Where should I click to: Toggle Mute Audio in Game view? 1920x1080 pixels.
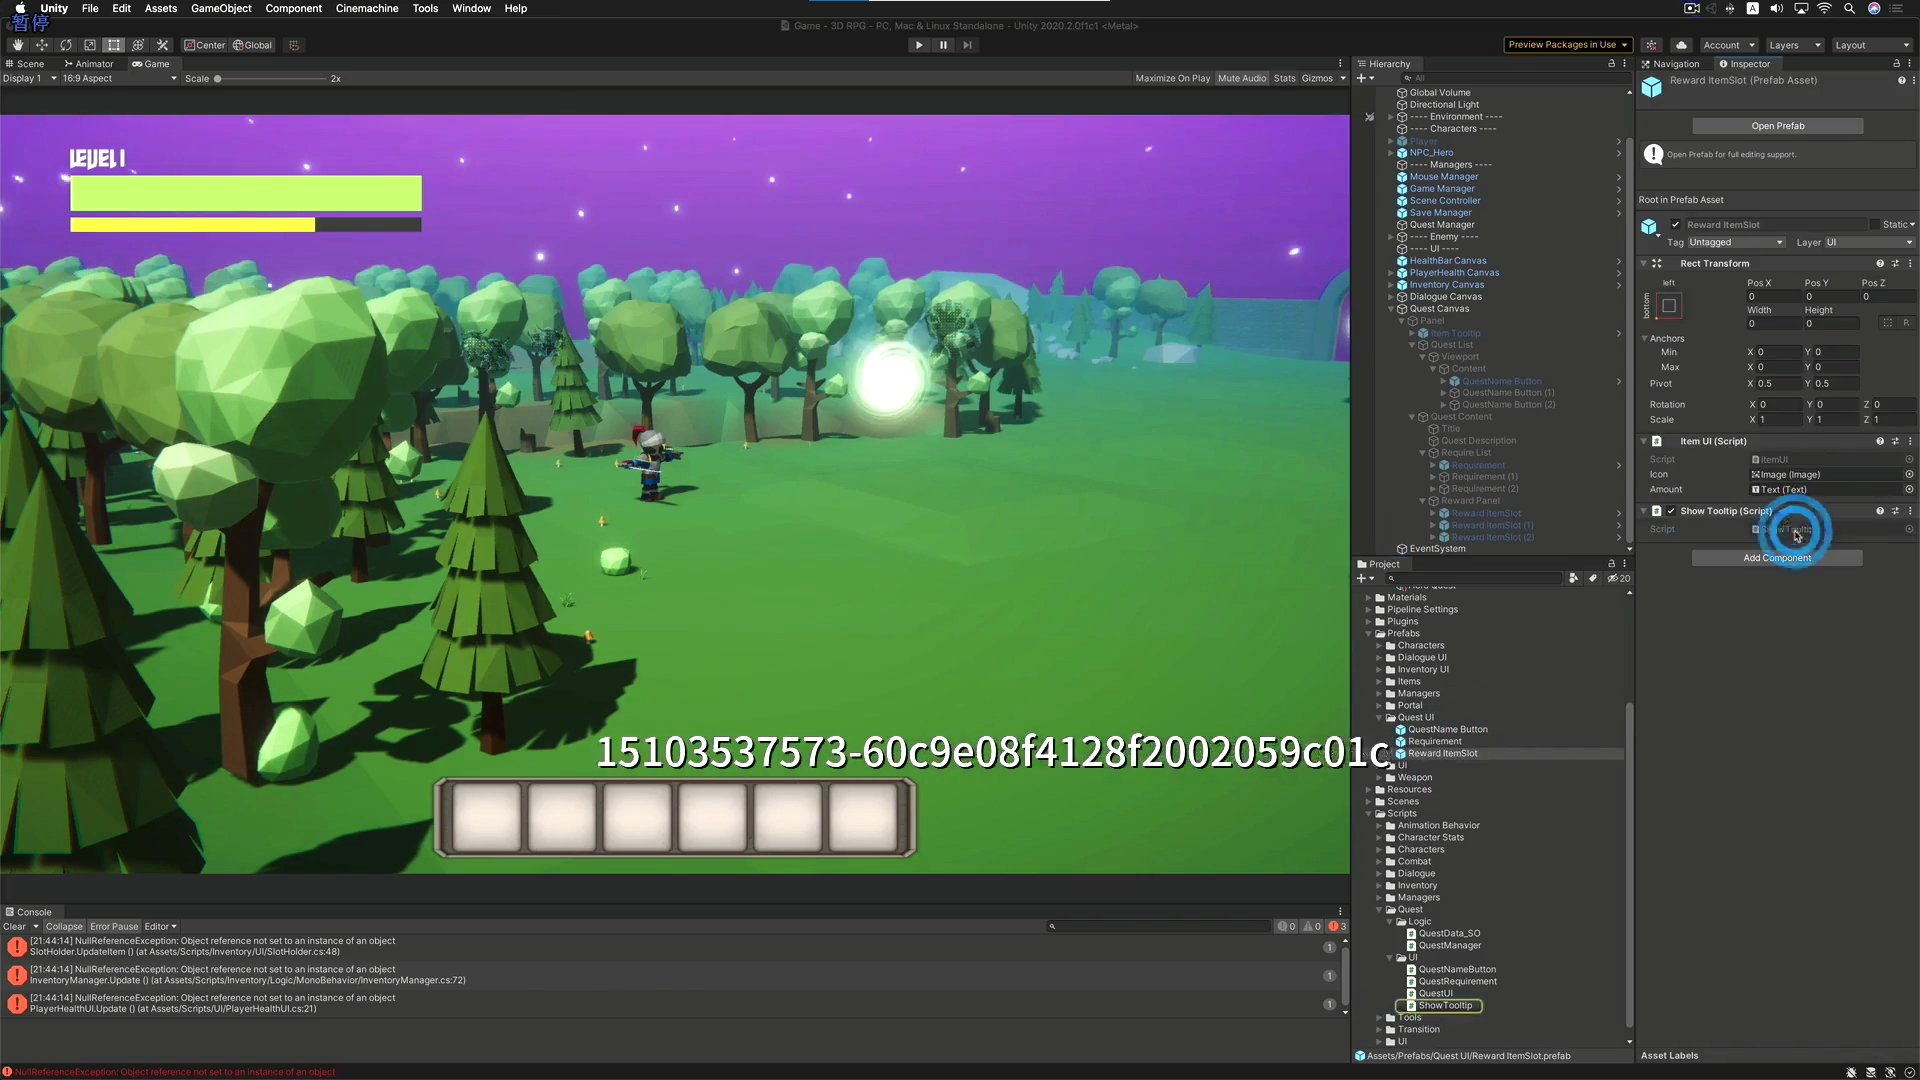(1242, 78)
